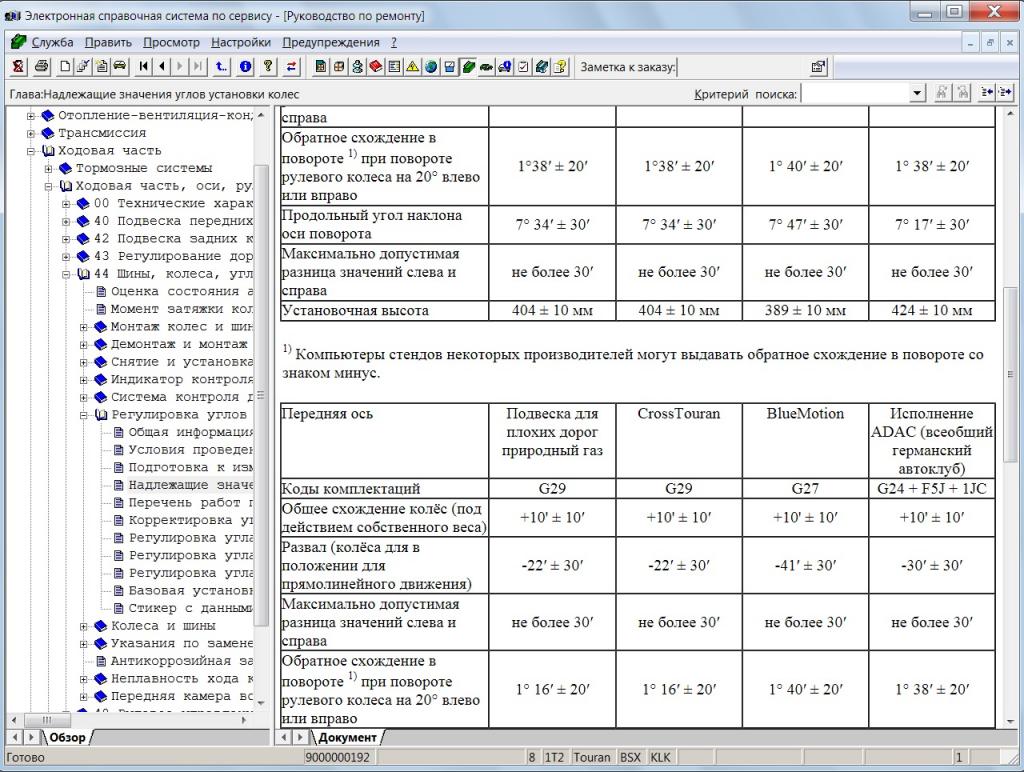The width and height of the screenshot is (1024, 772).
Task: Click the blue info circle icon
Action: 246,66
